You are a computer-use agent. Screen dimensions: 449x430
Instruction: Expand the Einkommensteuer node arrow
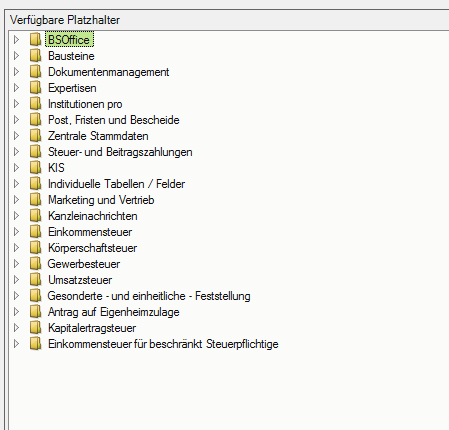[x=16, y=232]
